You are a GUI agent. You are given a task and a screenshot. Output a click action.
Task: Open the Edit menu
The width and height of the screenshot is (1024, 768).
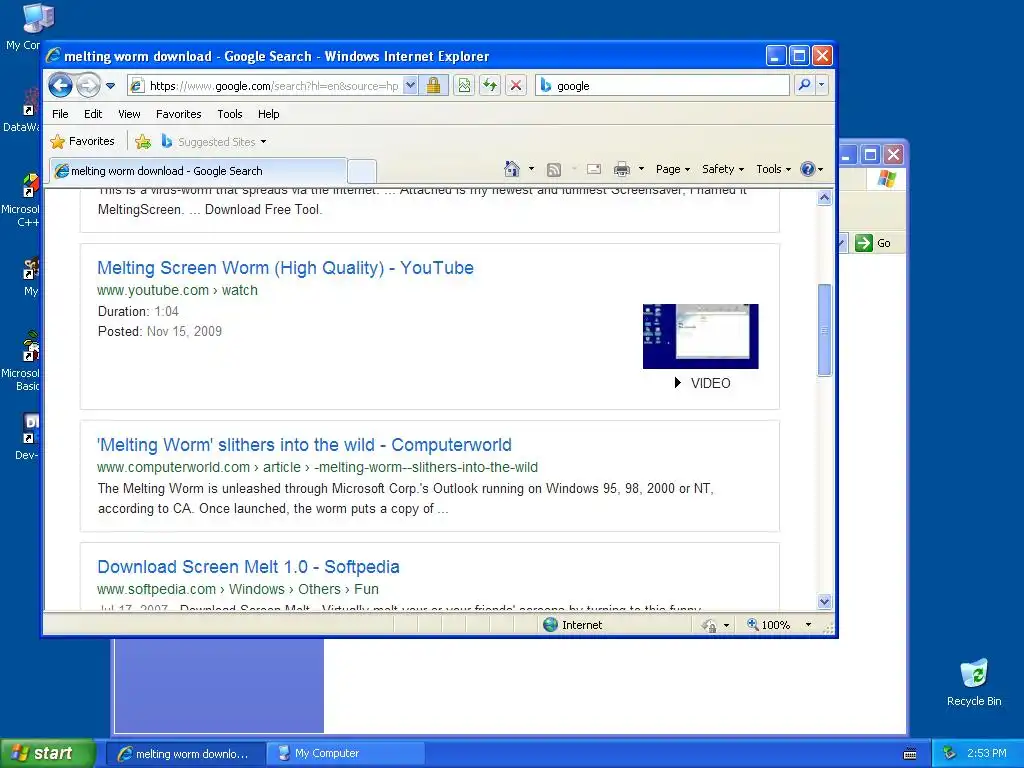pyautogui.click(x=93, y=114)
